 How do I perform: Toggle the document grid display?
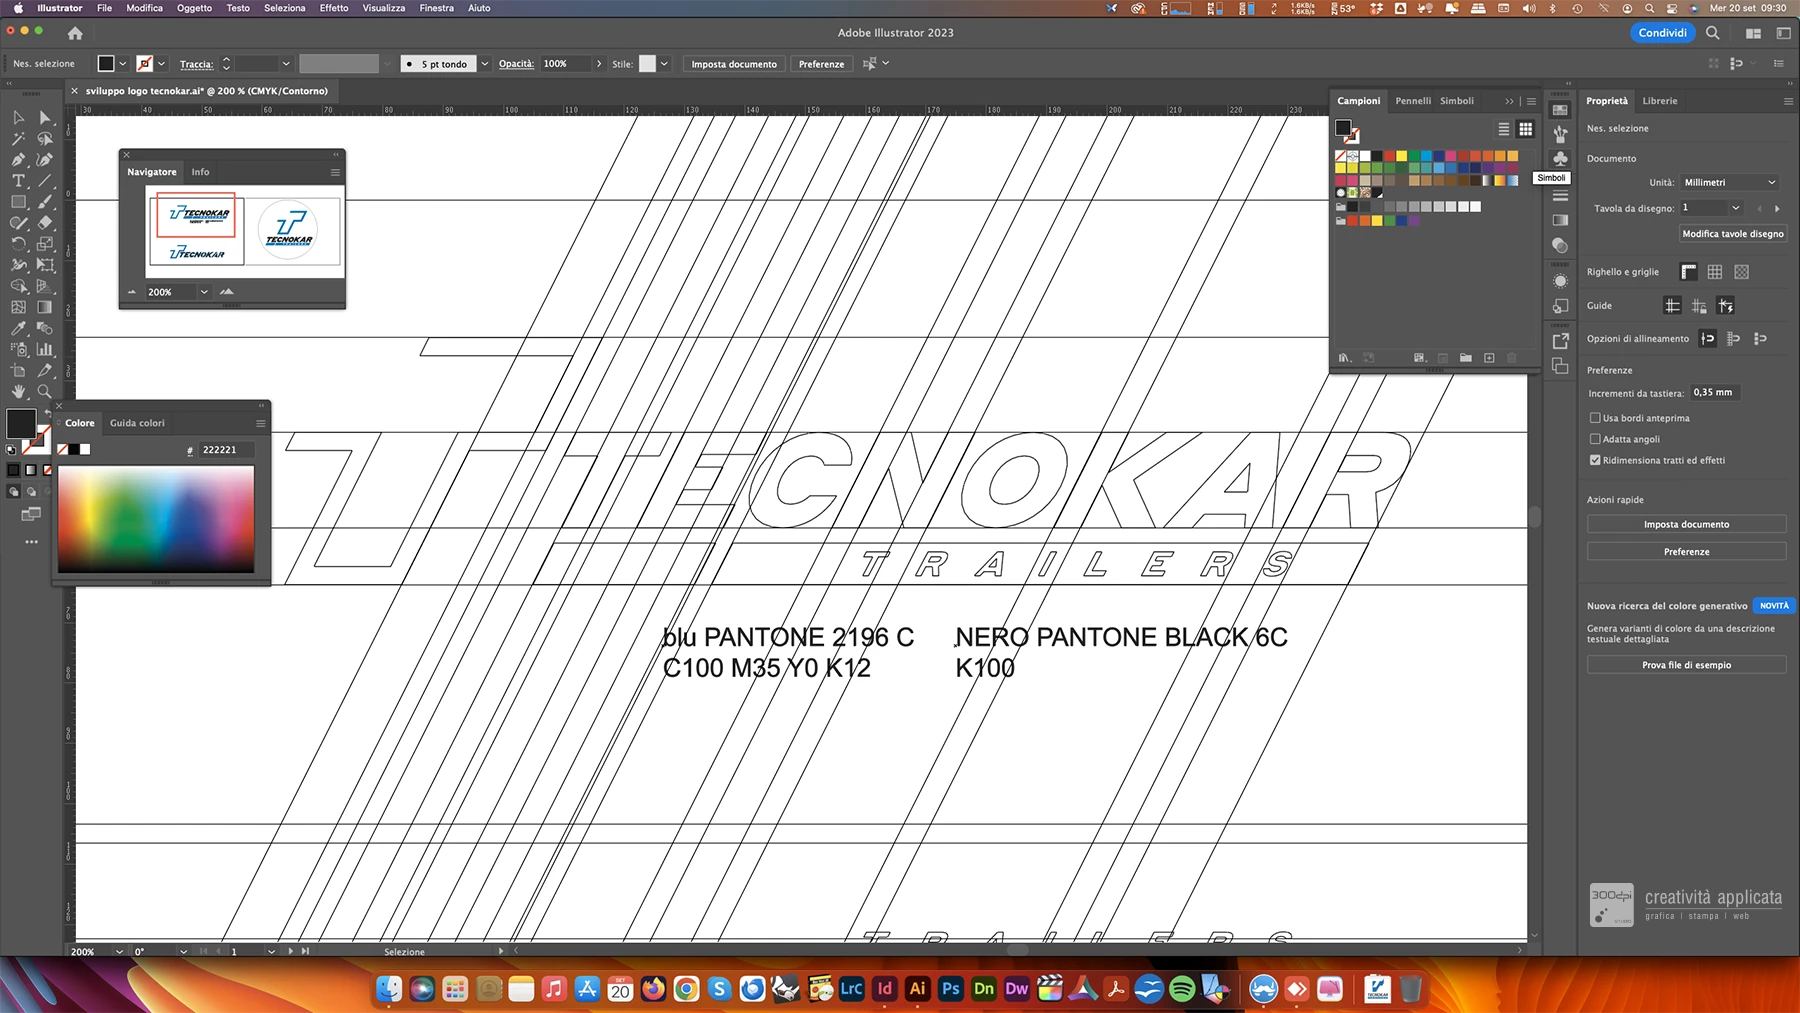click(x=1715, y=272)
